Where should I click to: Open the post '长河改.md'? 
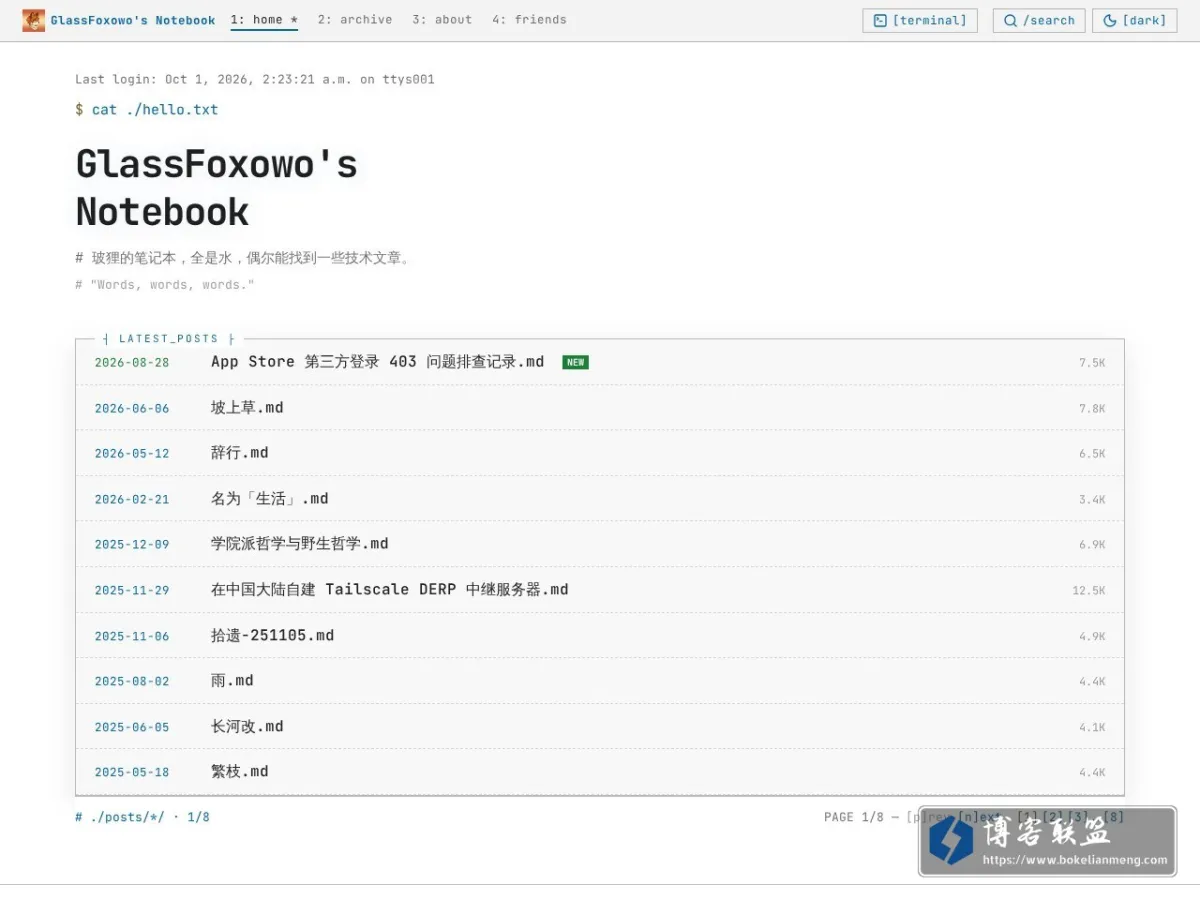247,726
